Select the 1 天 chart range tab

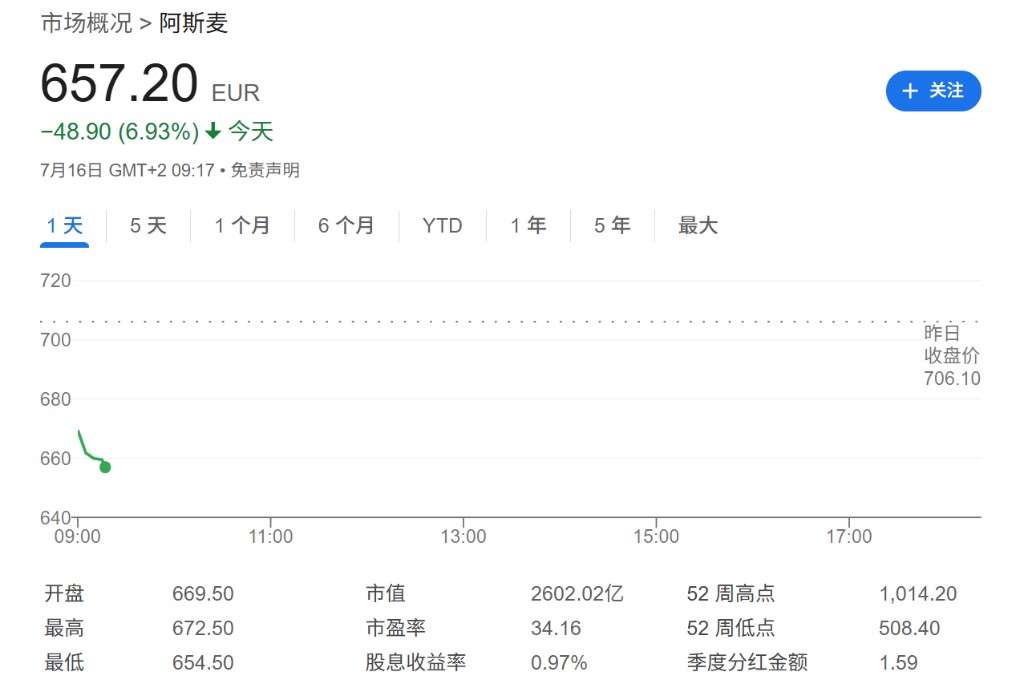pyautogui.click(x=65, y=226)
